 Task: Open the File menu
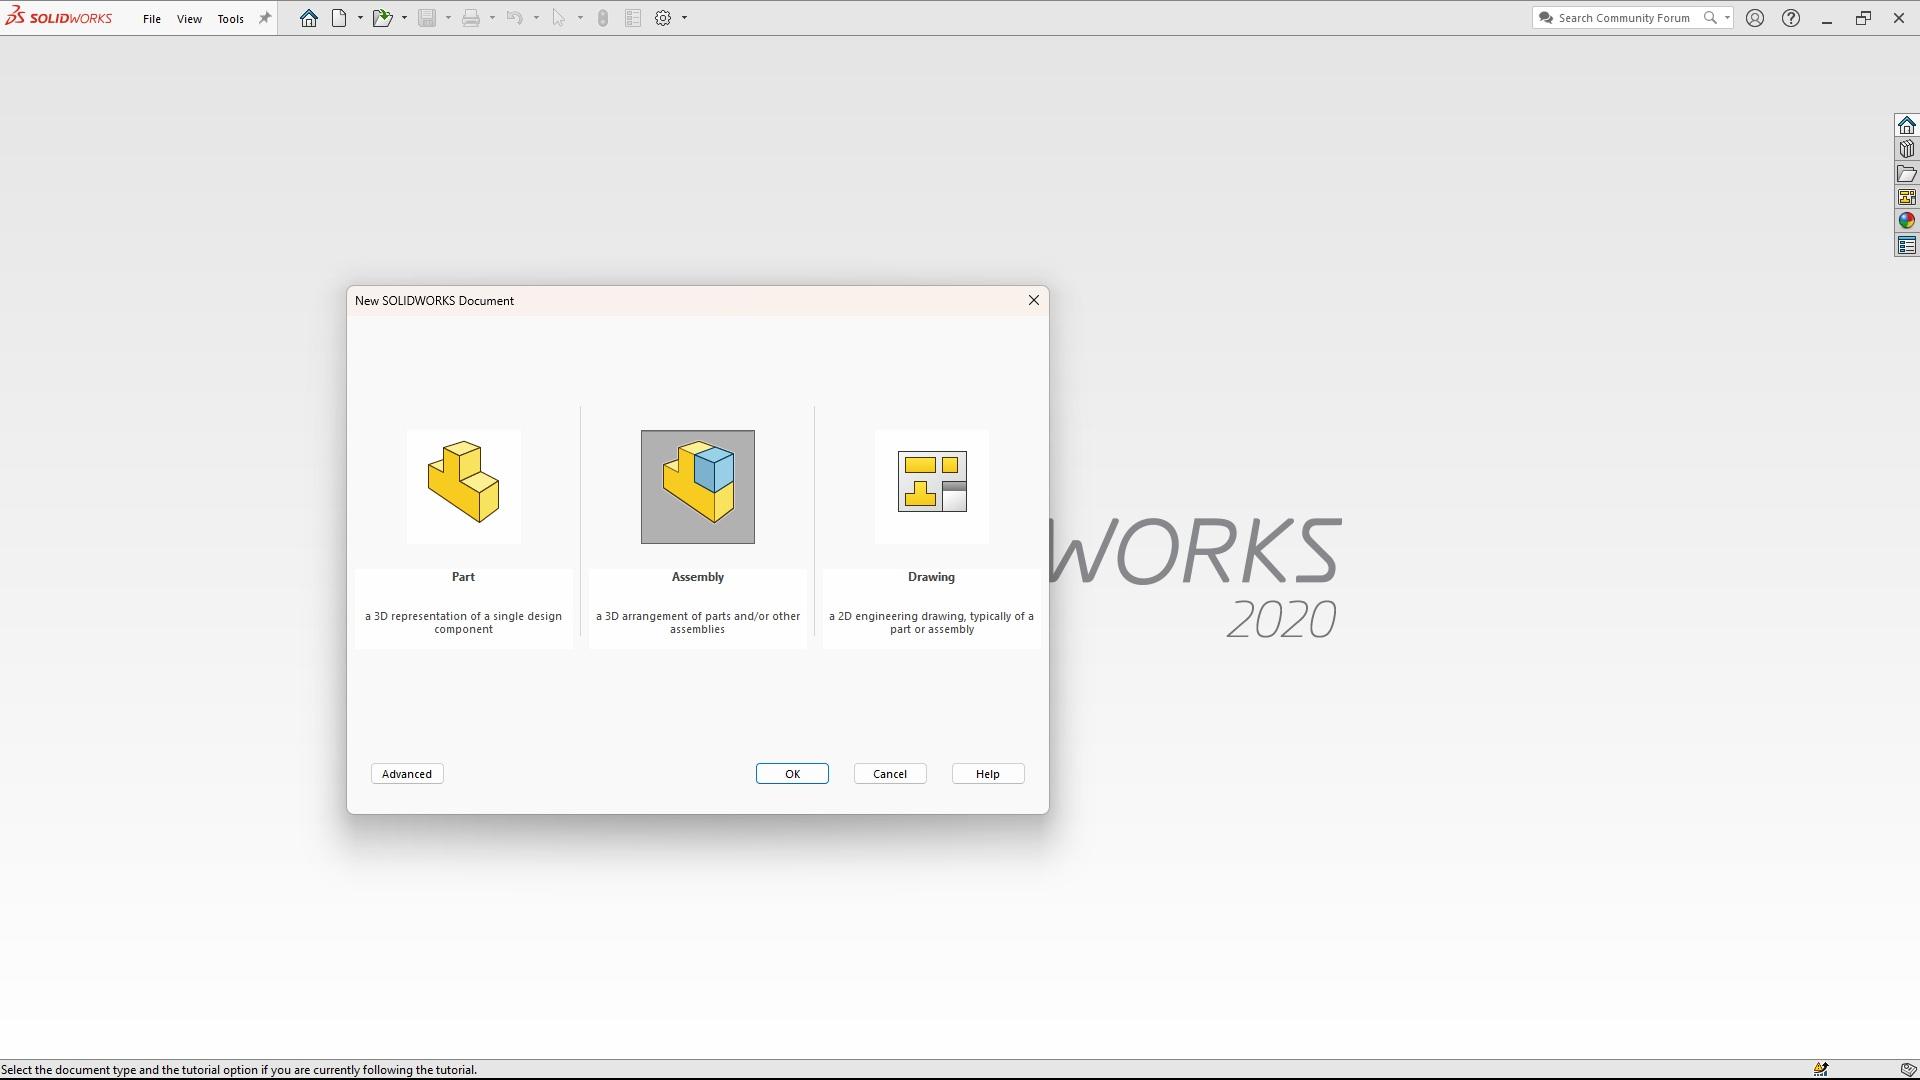click(x=152, y=19)
